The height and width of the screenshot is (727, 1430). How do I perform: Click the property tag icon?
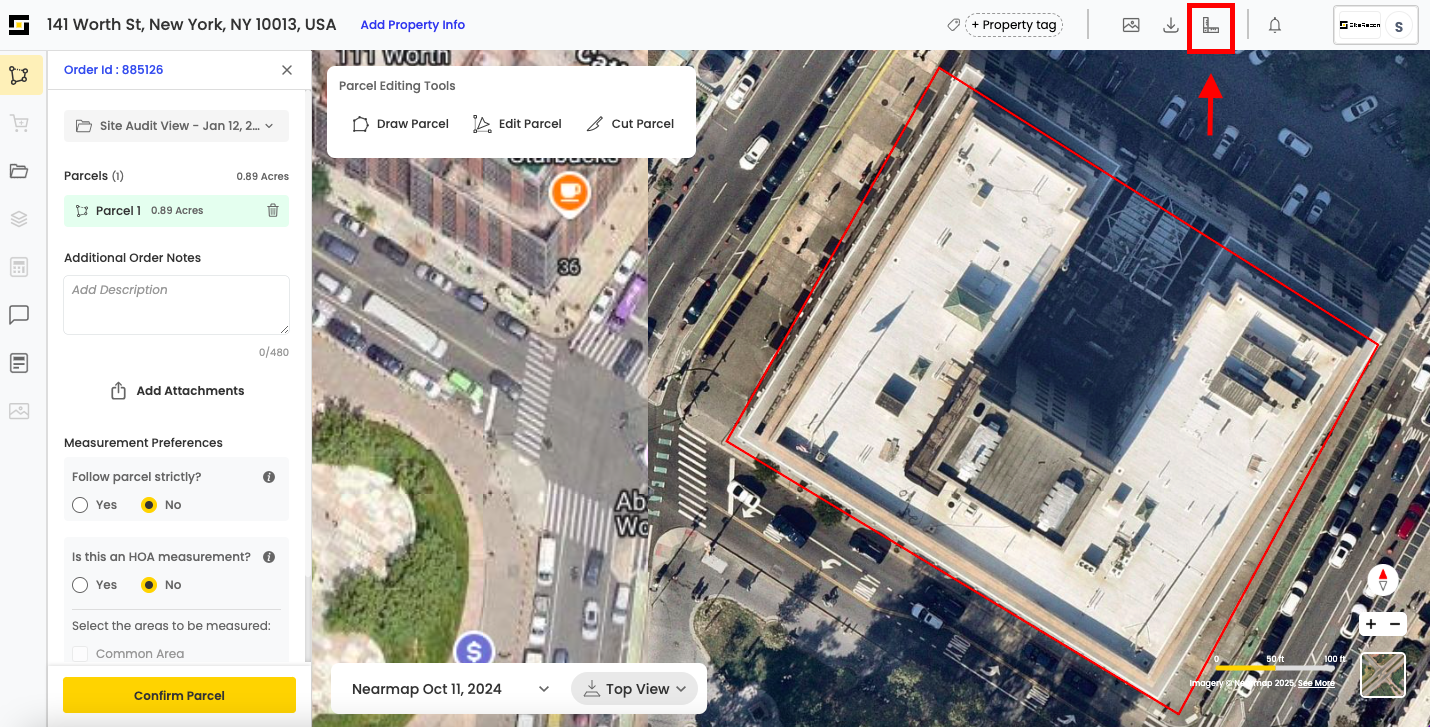tap(954, 25)
